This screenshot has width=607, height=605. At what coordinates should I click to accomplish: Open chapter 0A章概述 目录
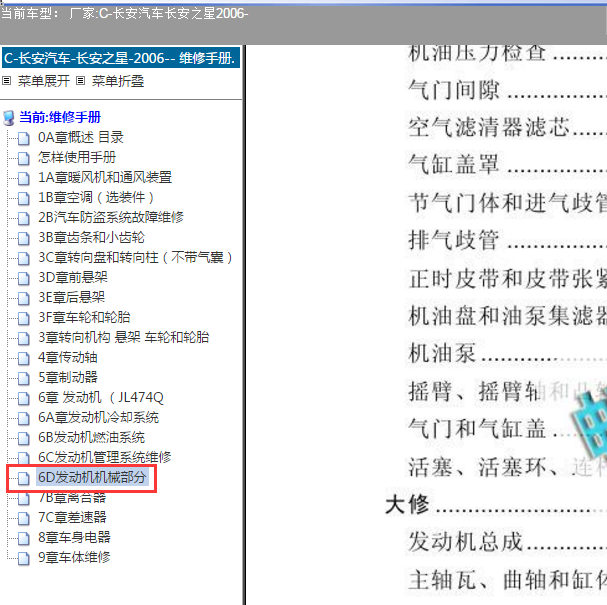coord(81,137)
